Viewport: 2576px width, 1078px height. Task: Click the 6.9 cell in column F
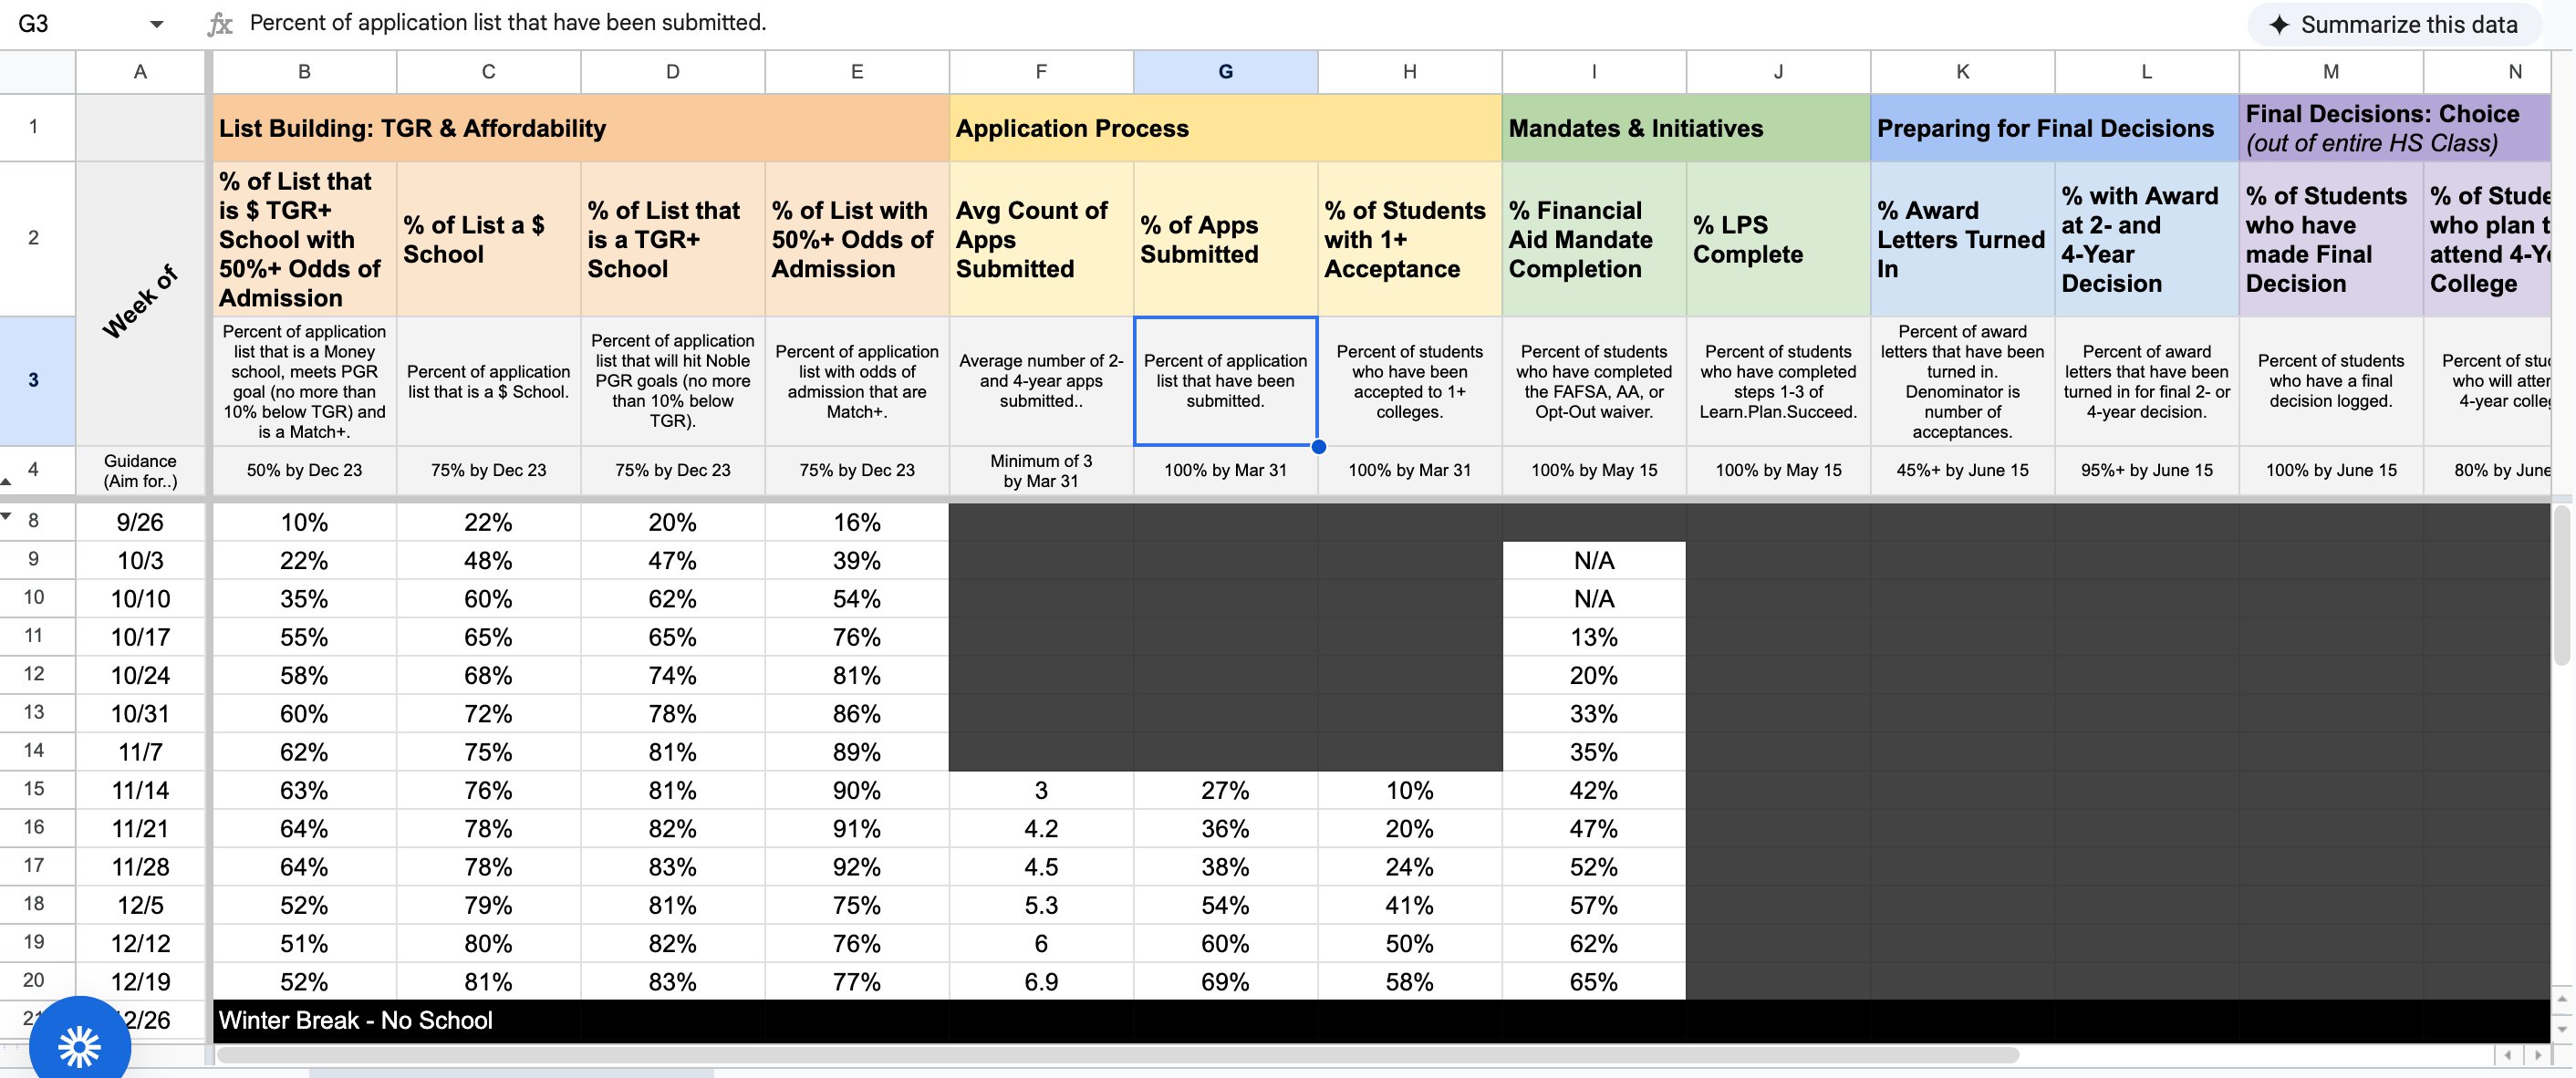[1041, 981]
